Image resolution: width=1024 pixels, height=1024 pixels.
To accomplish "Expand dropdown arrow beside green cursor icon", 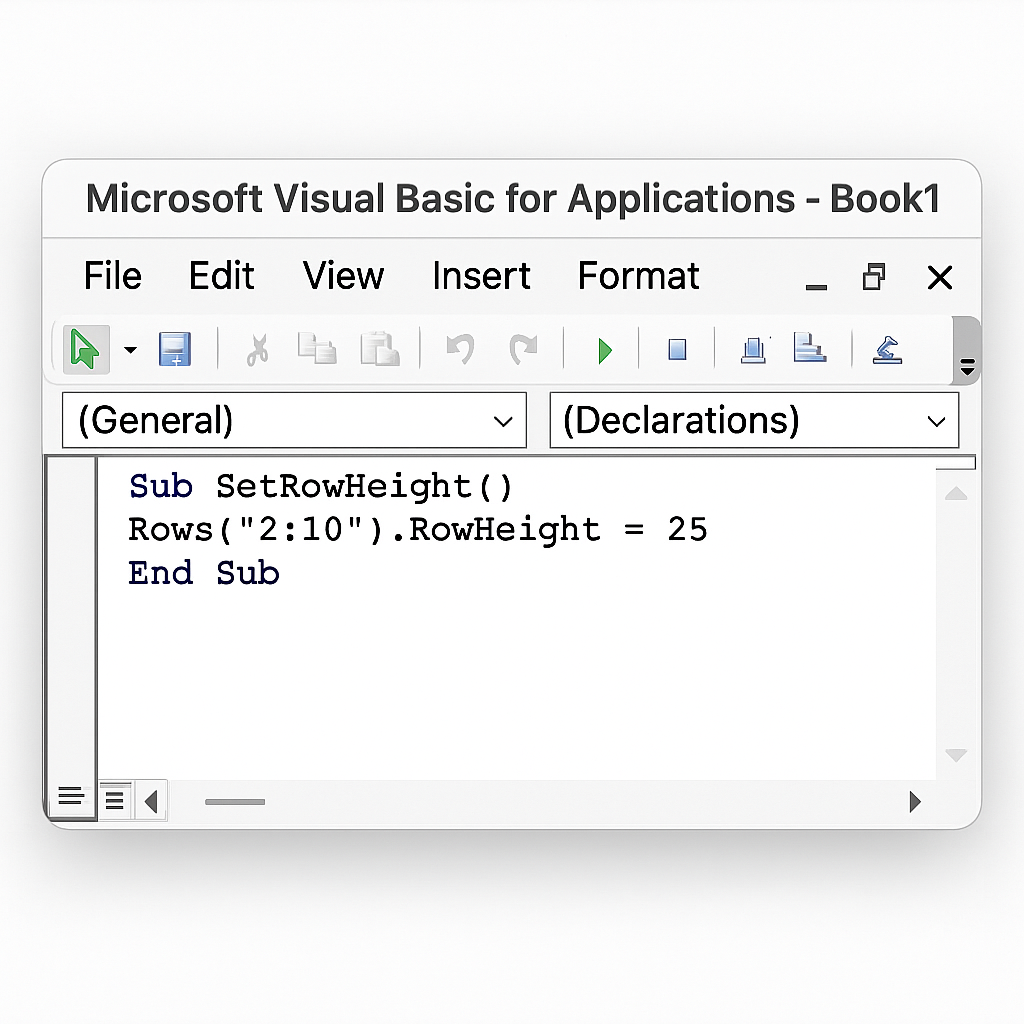I will point(130,350).
